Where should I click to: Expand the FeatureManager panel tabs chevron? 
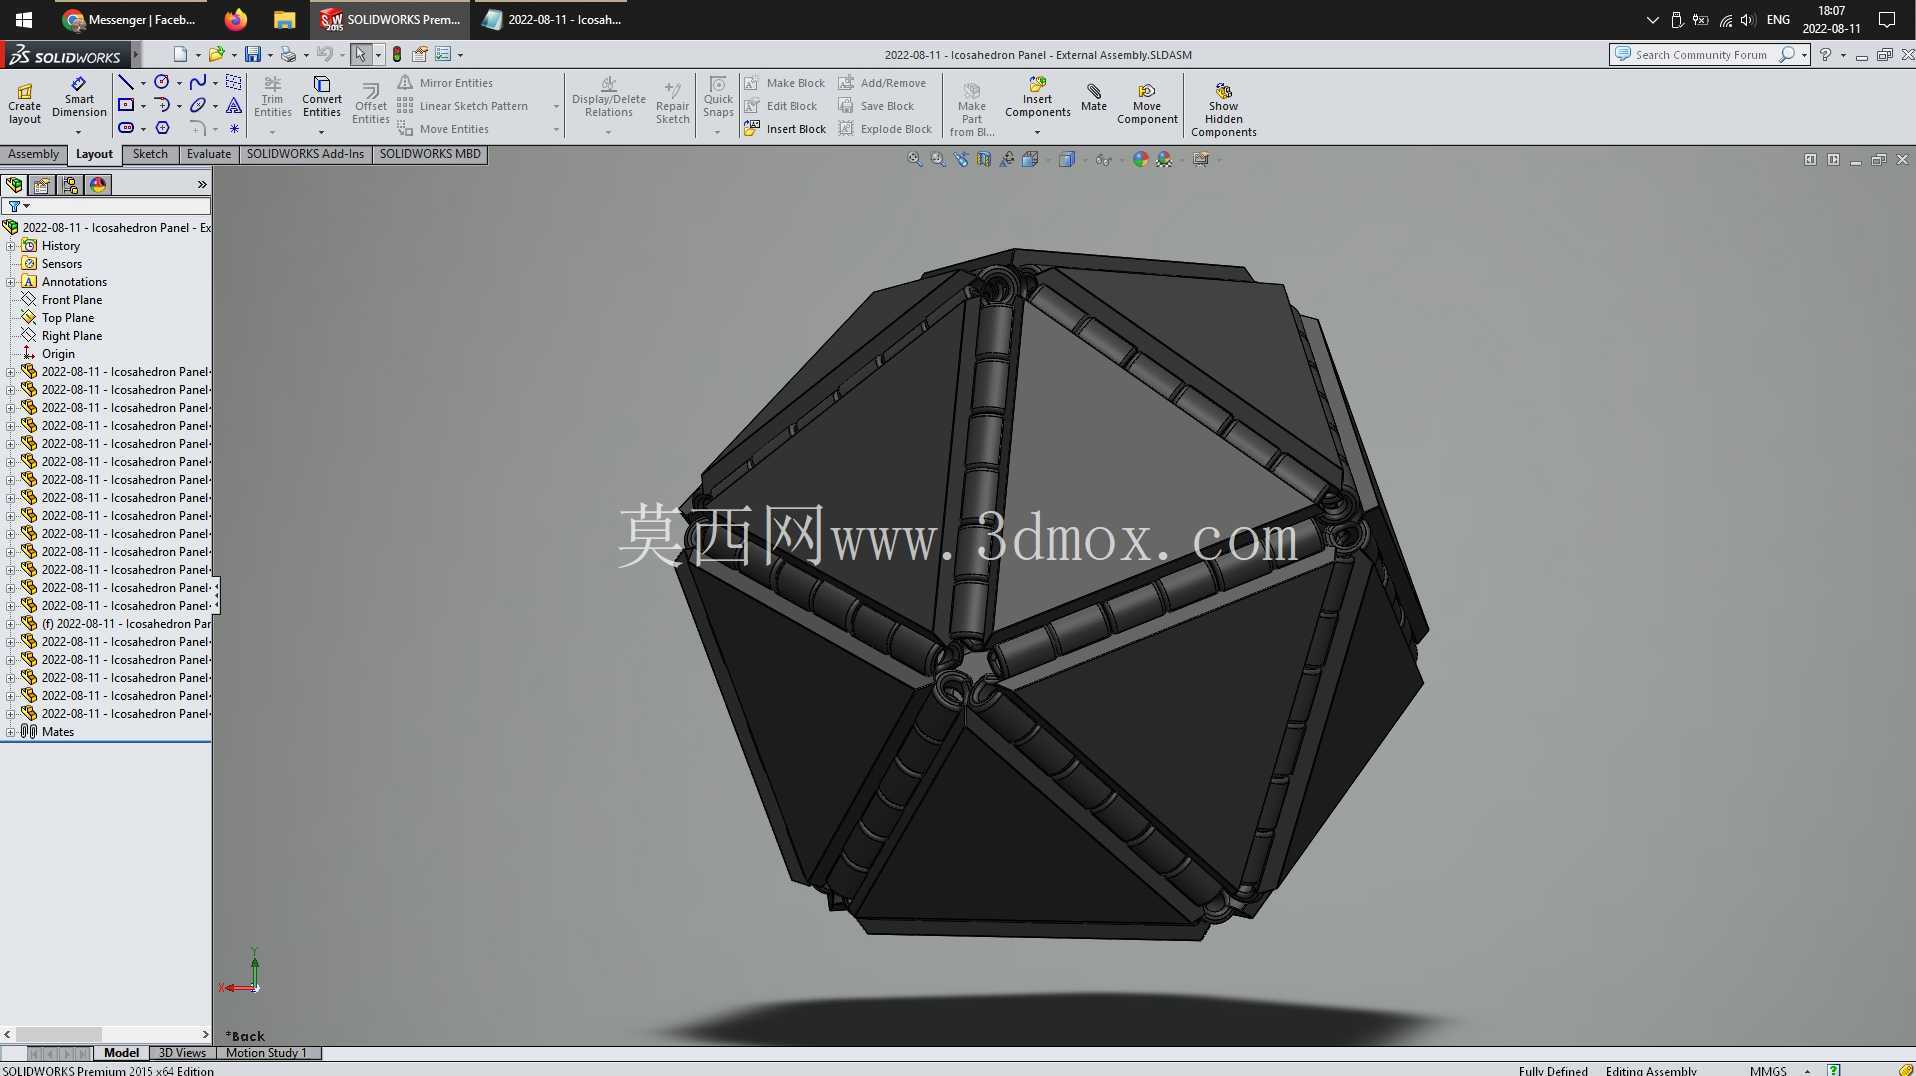(202, 185)
